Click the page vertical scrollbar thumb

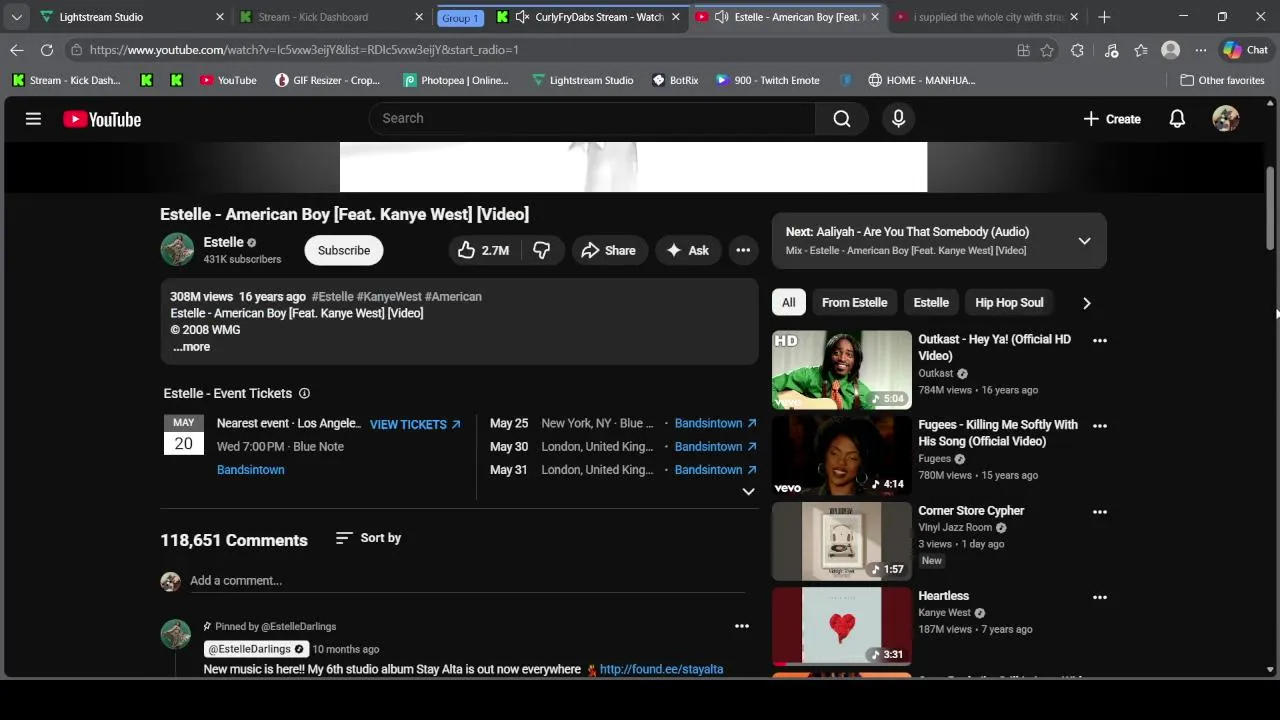(1271, 208)
